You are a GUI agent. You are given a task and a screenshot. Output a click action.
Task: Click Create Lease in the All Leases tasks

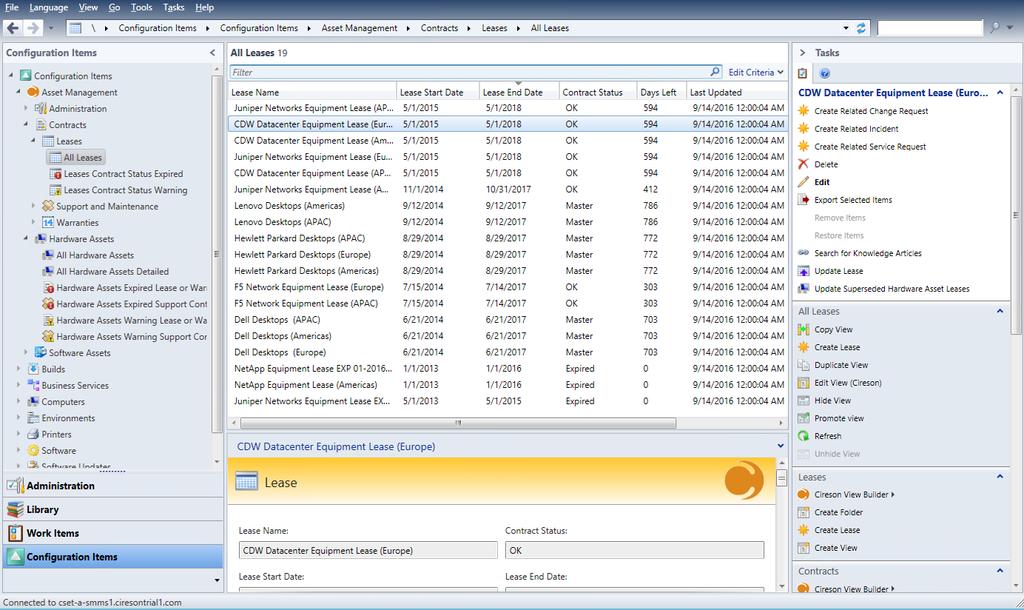tap(837, 347)
